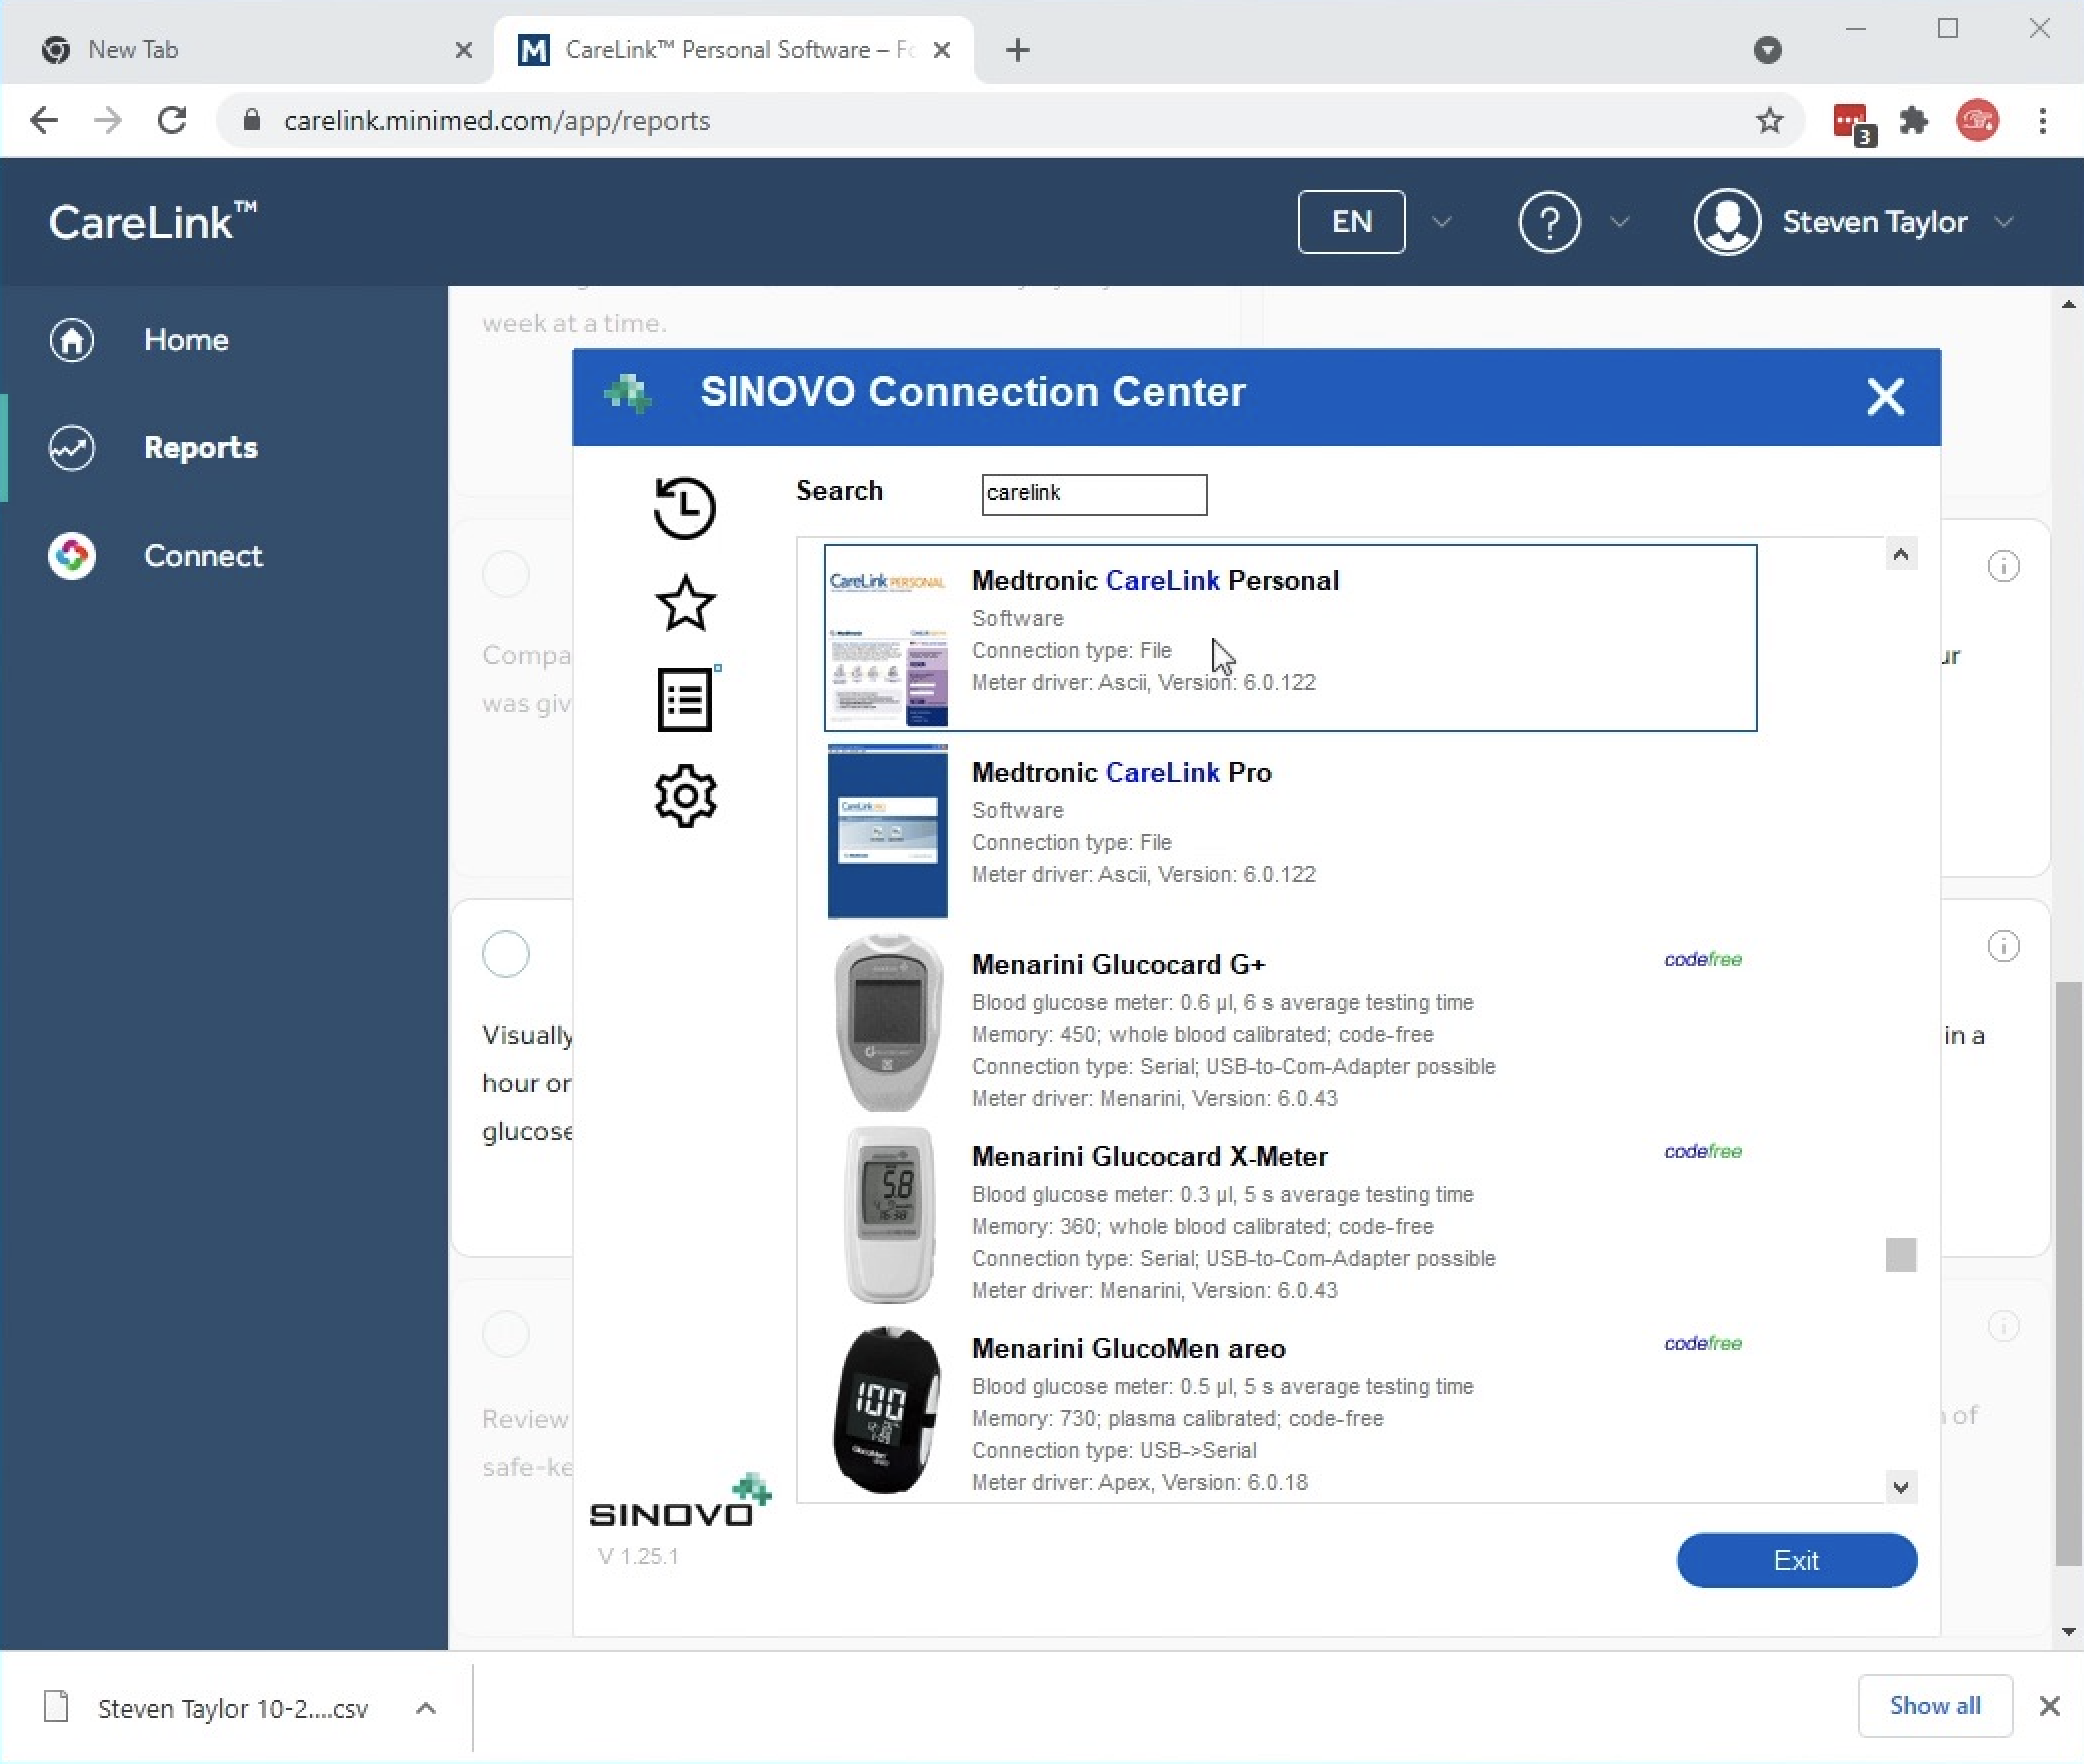Click the page vertical scrollbar thumb
Screen dimensions: 2084x1764
click(x=2068, y=1274)
